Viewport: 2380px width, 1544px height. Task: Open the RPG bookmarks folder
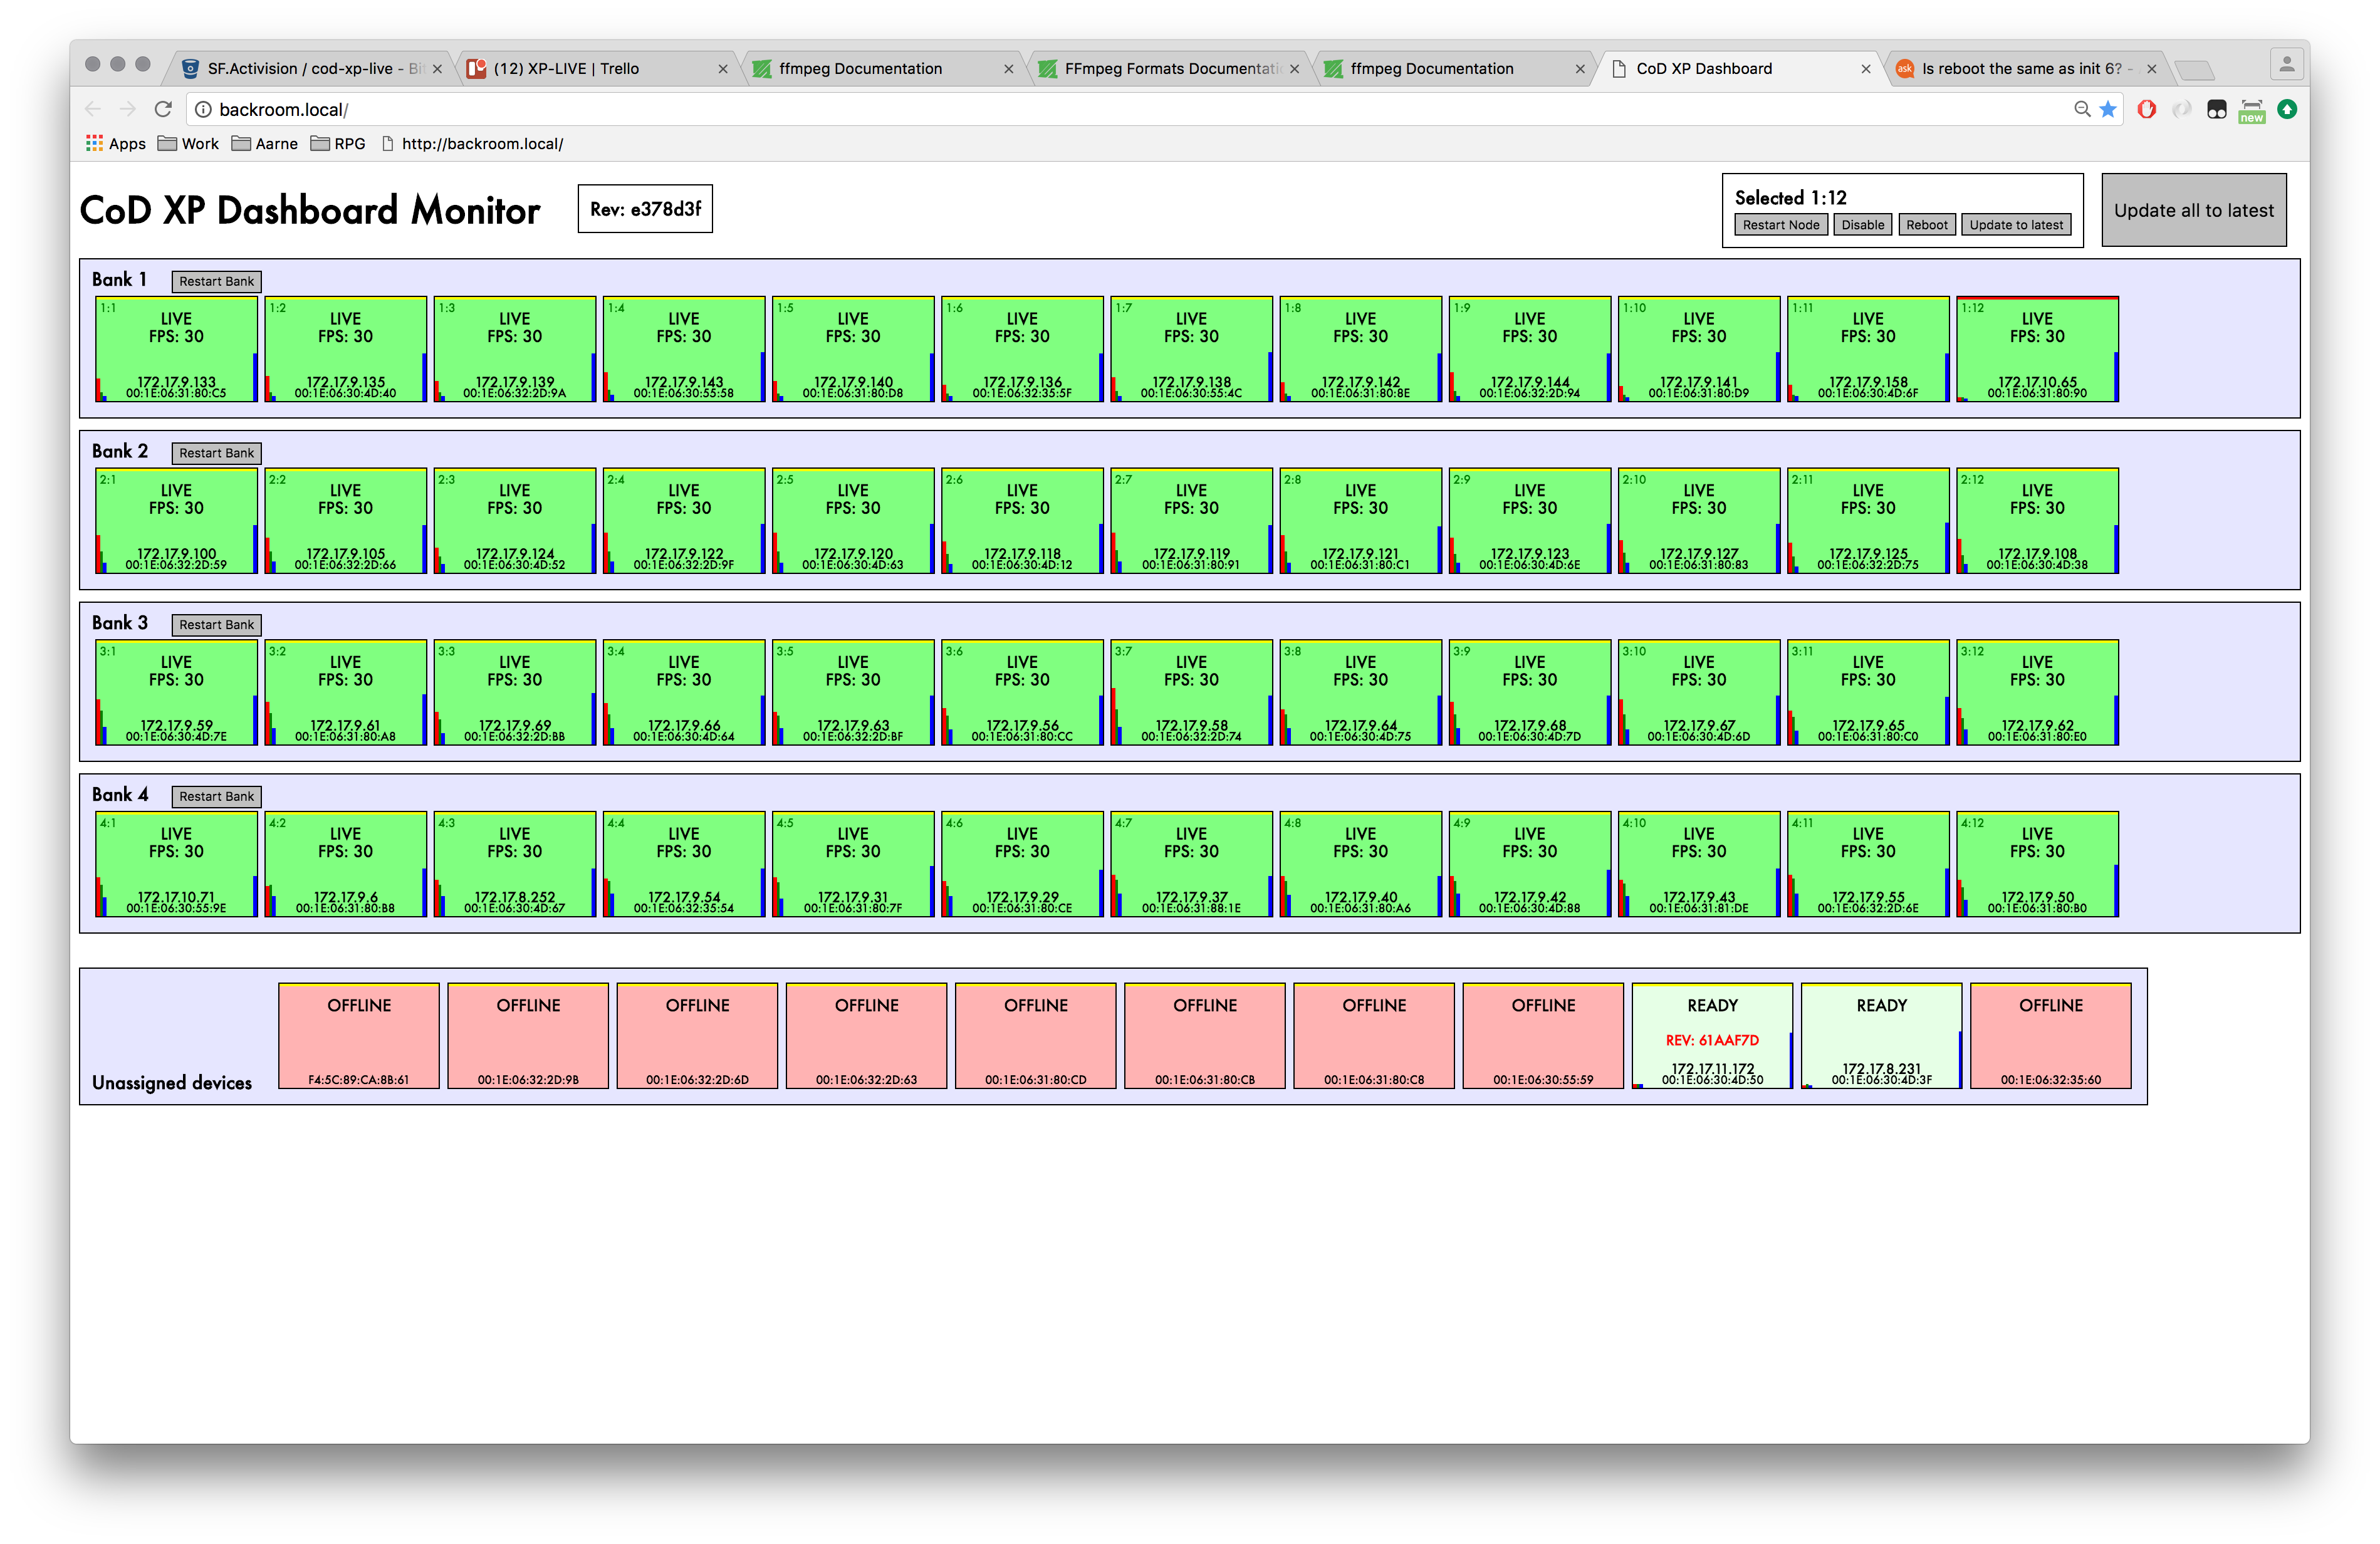tap(338, 143)
